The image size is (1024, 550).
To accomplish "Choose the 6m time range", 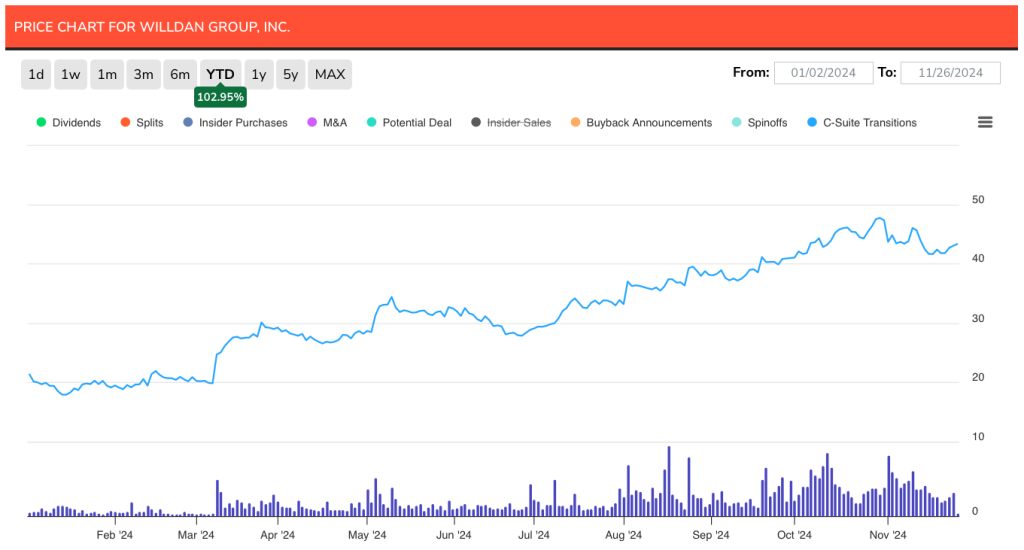I will pyautogui.click(x=180, y=74).
